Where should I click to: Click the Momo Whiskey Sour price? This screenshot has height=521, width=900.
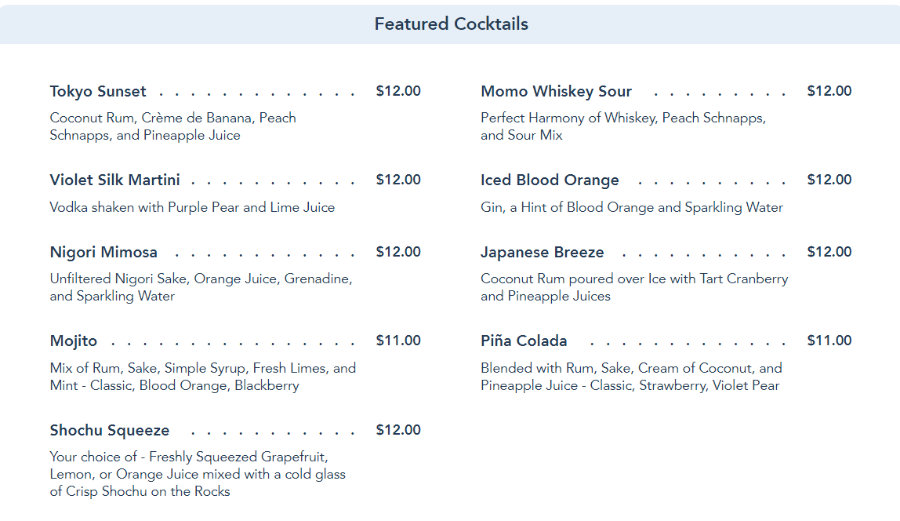tap(829, 91)
